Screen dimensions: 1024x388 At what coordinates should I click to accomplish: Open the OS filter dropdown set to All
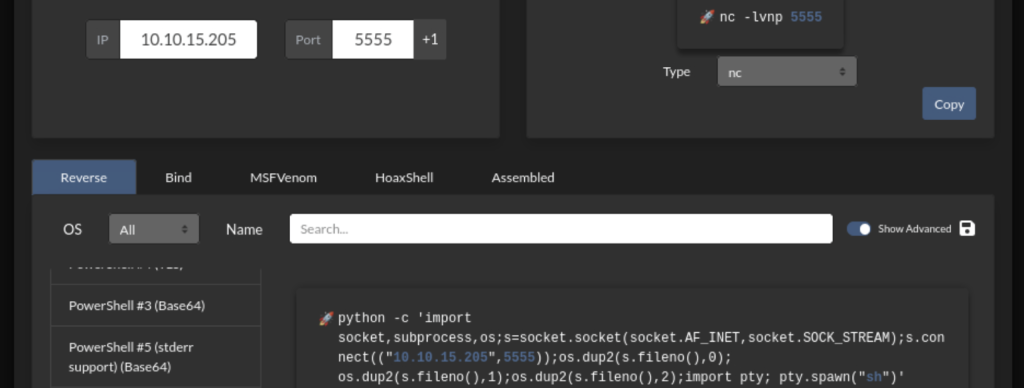click(154, 229)
